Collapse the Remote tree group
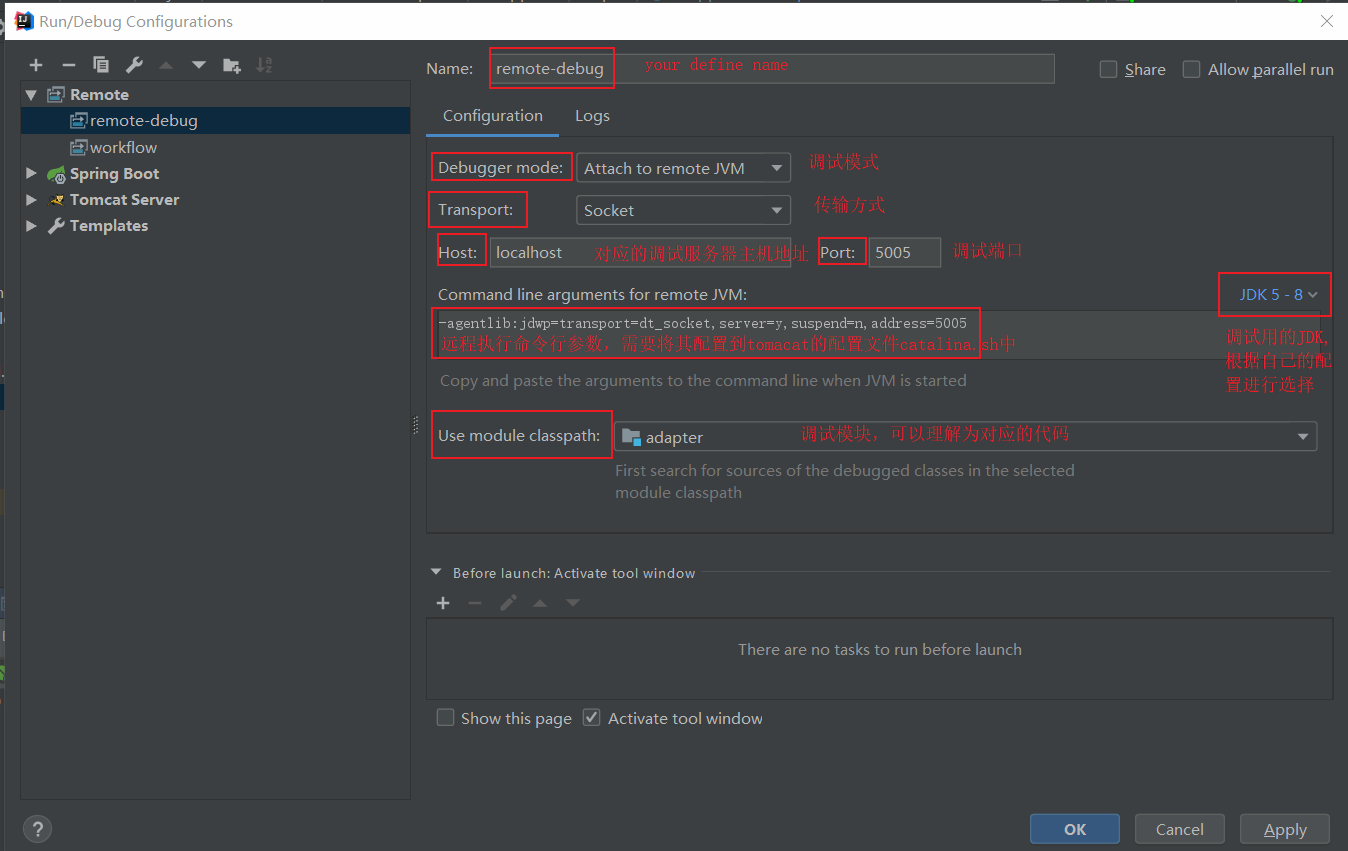The width and height of the screenshot is (1348, 851). 31,95
